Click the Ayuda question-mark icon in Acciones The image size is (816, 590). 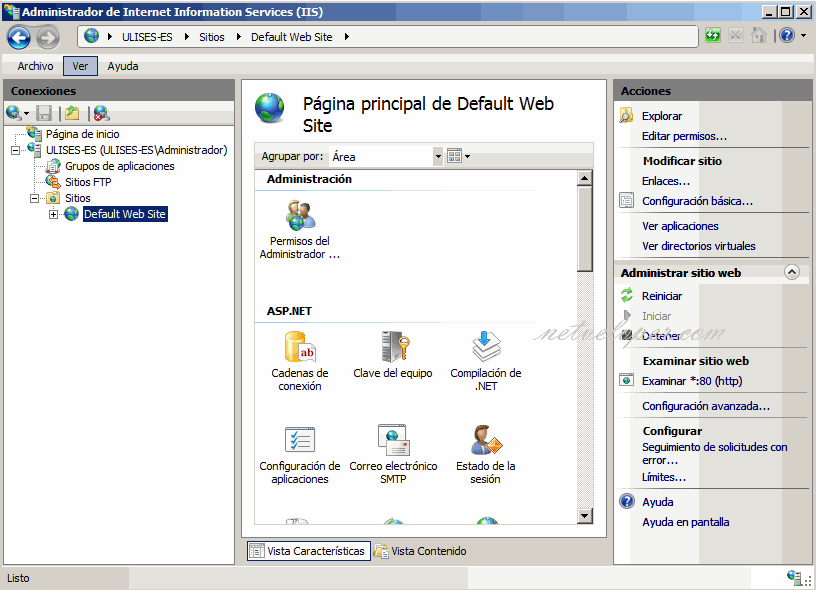click(627, 501)
